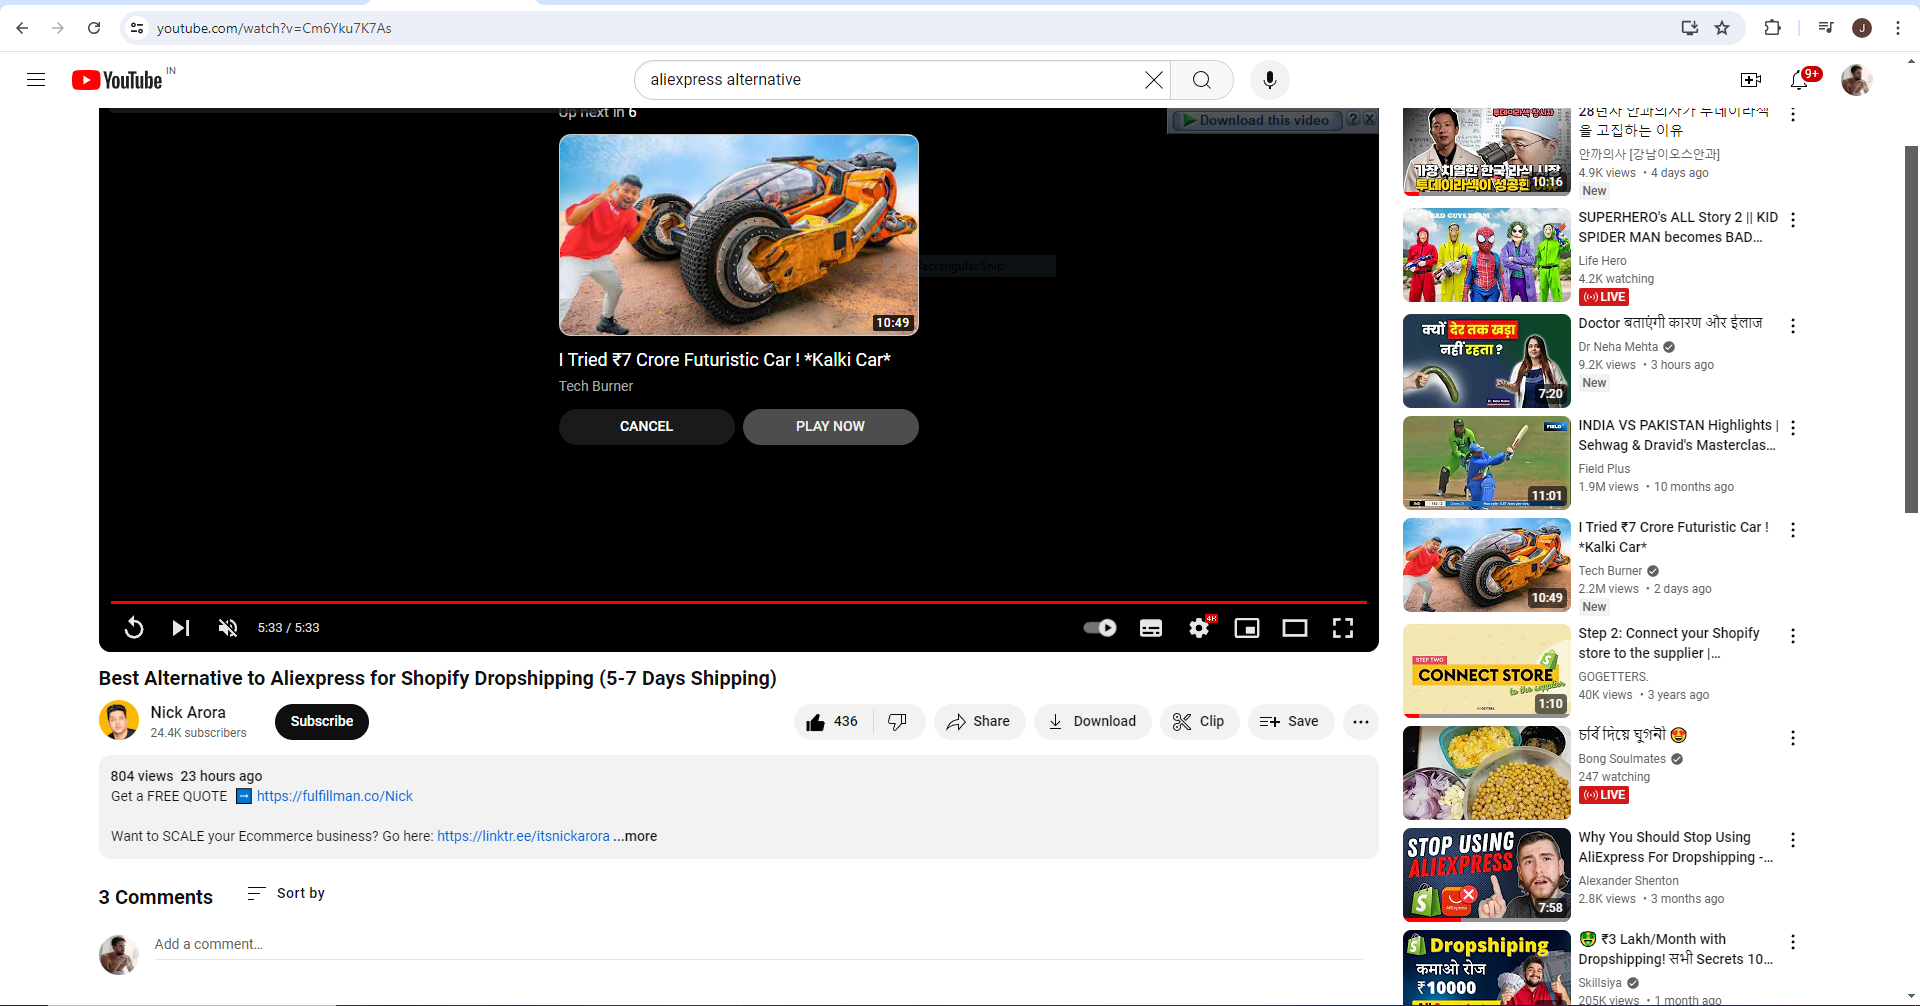Screen dimensions: 1920x1006
Task: Open Nick Arora channel avatar
Action: 119,721
